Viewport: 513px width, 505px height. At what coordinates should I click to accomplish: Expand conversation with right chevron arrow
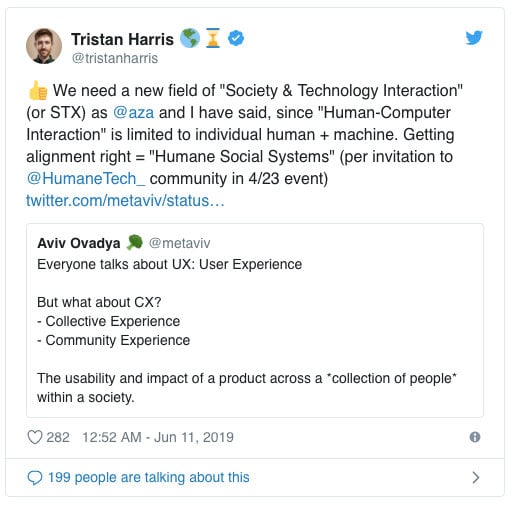pos(476,478)
